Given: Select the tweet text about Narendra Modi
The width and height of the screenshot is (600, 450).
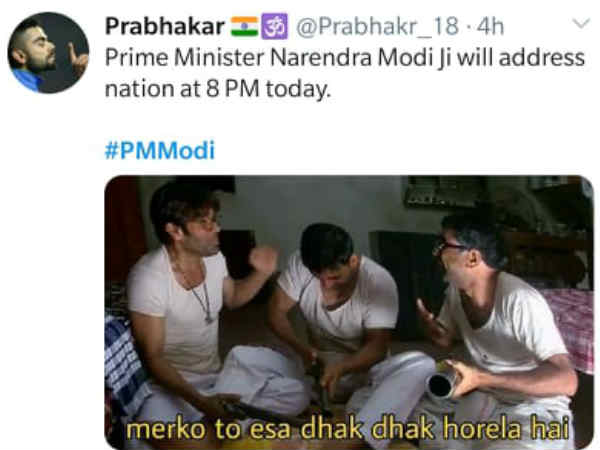Looking at the screenshot, I should tap(345, 73).
